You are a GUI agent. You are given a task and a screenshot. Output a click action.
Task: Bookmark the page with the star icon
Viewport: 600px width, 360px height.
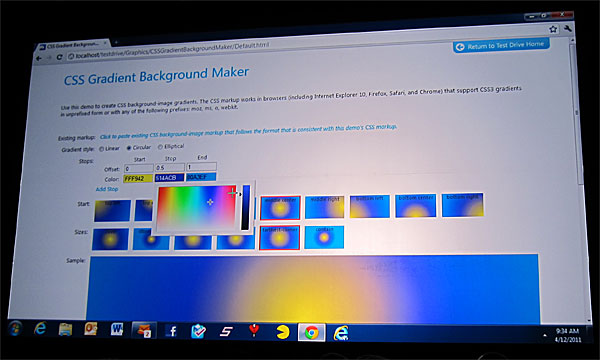coord(553,29)
